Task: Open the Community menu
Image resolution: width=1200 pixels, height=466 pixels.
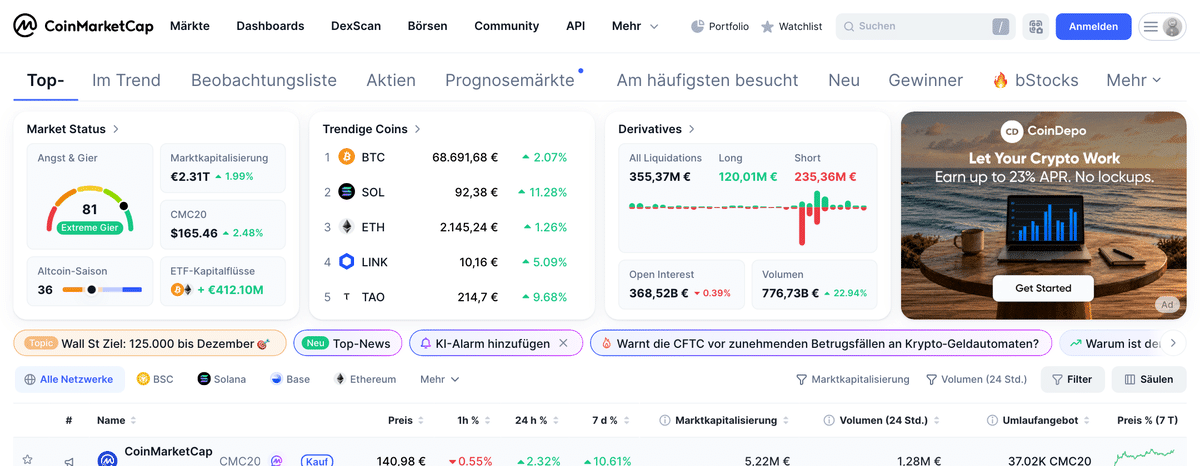Action: (507, 27)
